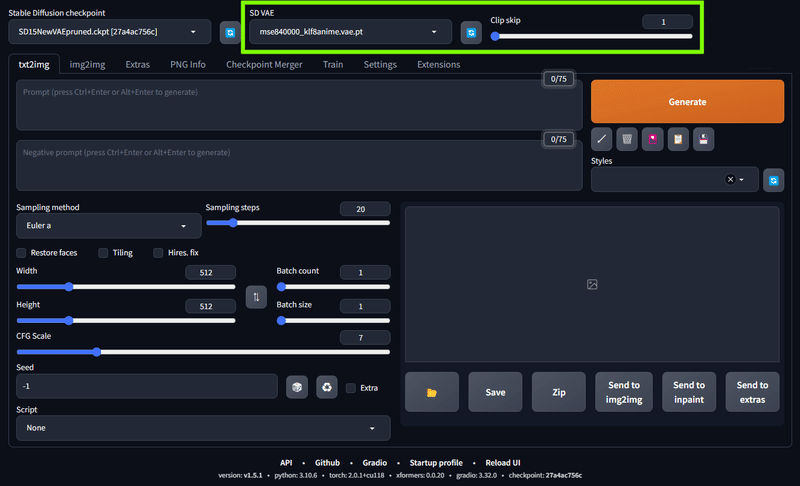Enable Restore faces checkbox
Image resolution: width=800 pixels, height=486 pixels.
21,253
